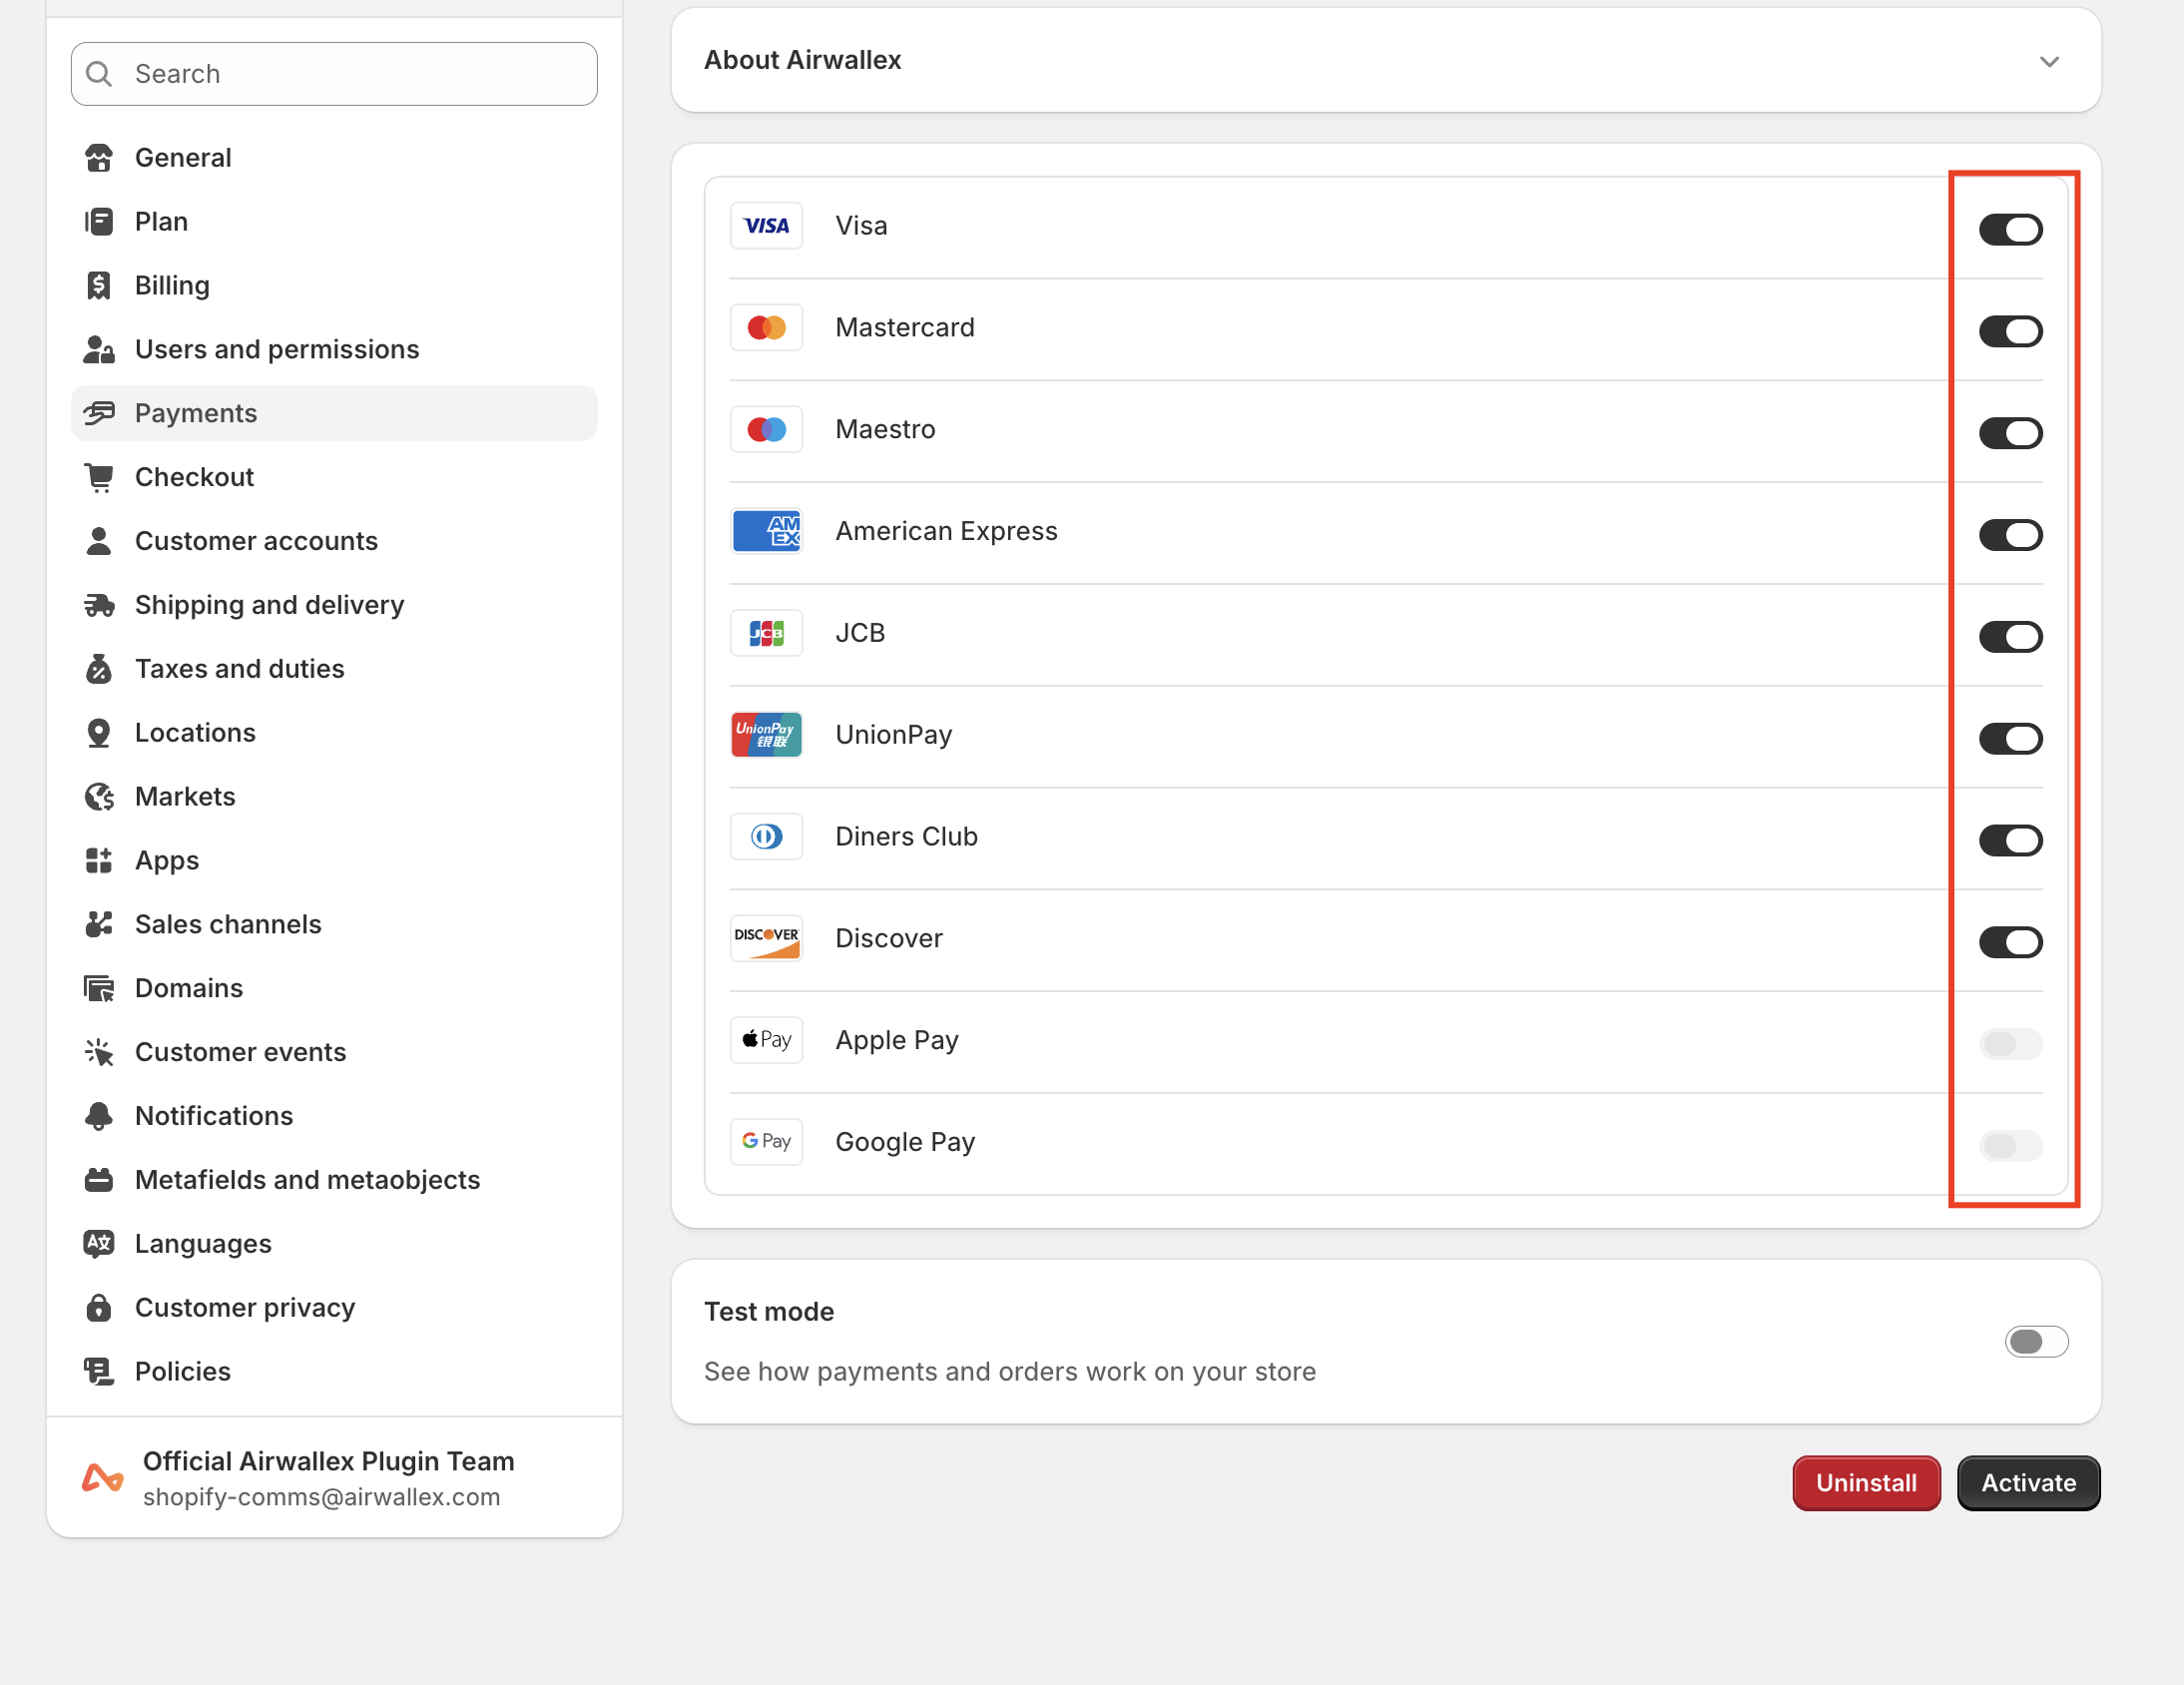Click the Markets globe icon
2184x1685 pixels.
click(x=99, y=797)
